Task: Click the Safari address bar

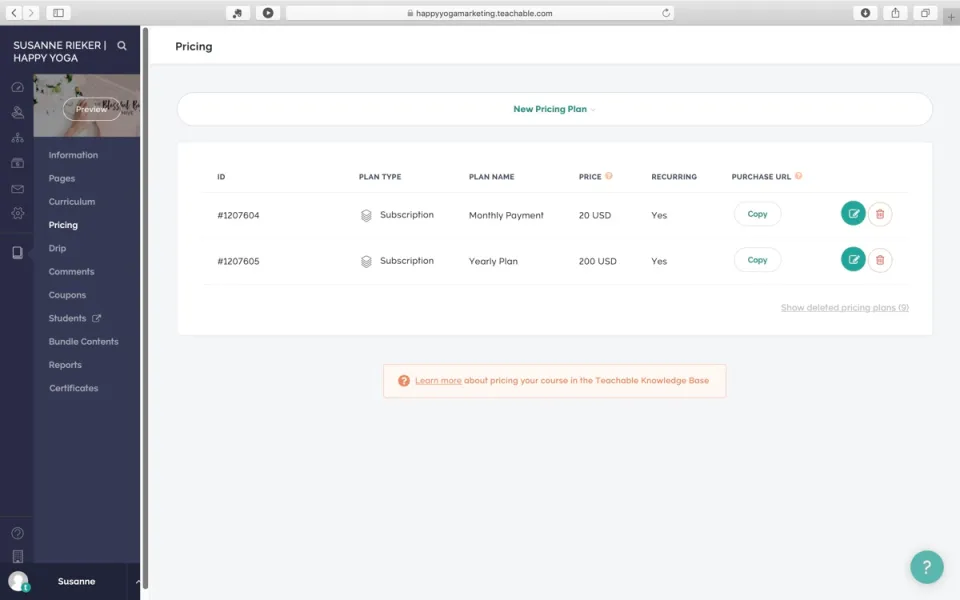Action: (x=480, y=13)
